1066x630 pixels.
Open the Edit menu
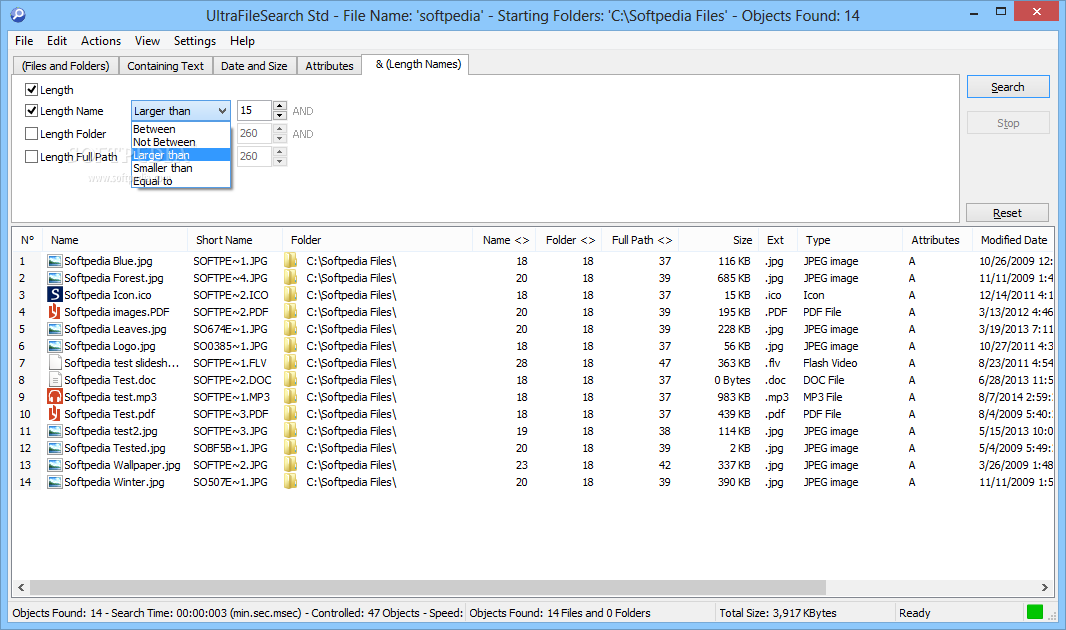click(x=57, y=41)
